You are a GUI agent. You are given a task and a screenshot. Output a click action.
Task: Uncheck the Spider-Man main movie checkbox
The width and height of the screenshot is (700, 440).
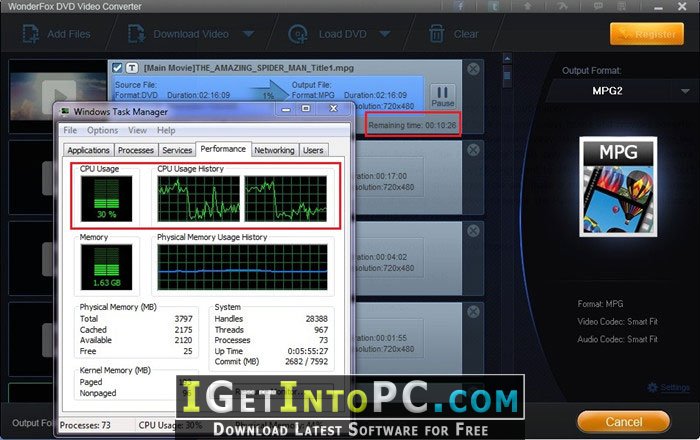(x=117, y=68)
